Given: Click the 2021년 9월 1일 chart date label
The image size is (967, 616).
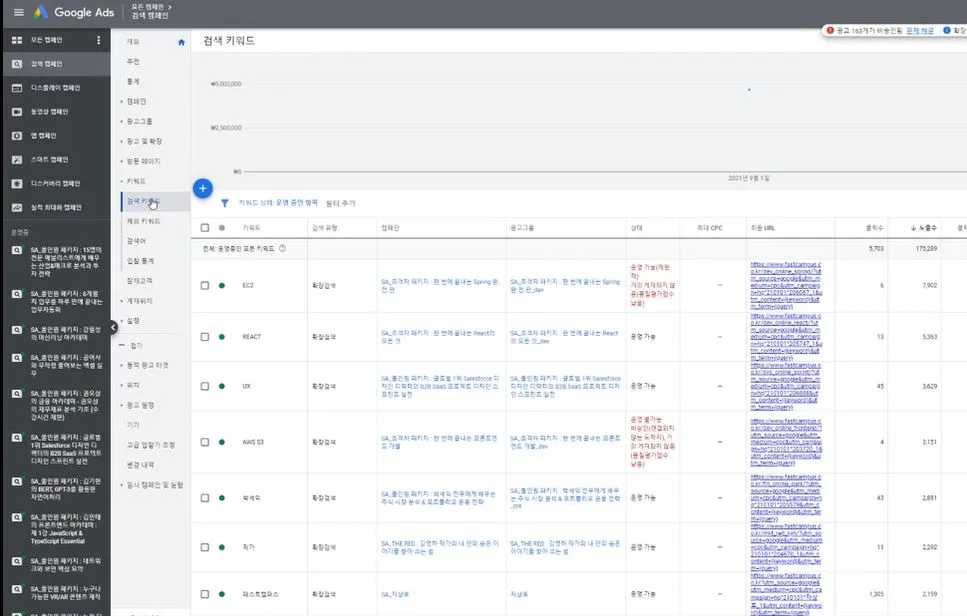Looking at the screenshot, I should [x=749, y=178].
